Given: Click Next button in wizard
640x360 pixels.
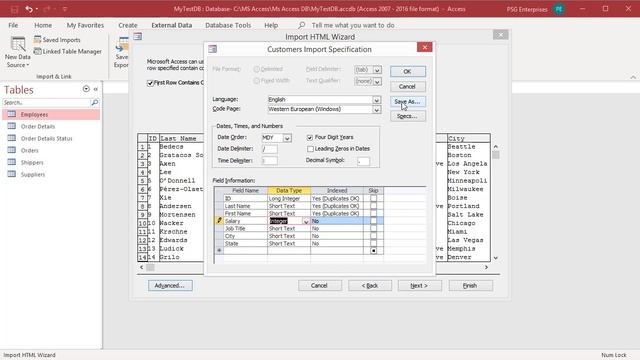Looking at the screenshot, I should pos(420,286).
